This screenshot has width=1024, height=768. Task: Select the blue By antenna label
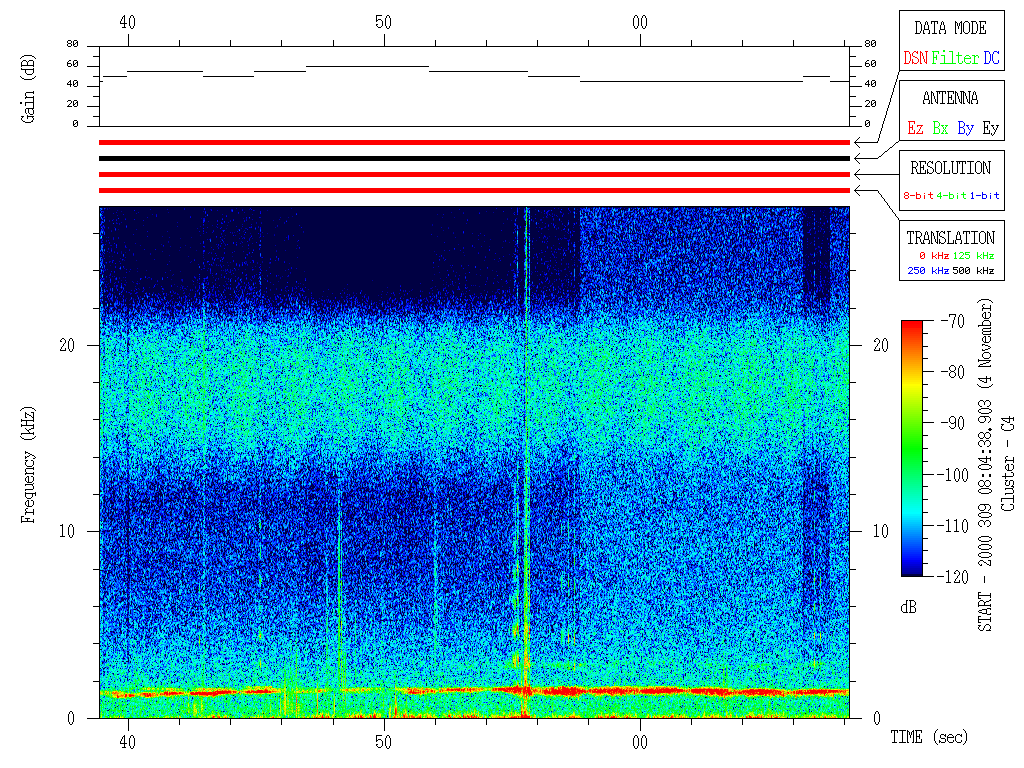tap(965, 129)
